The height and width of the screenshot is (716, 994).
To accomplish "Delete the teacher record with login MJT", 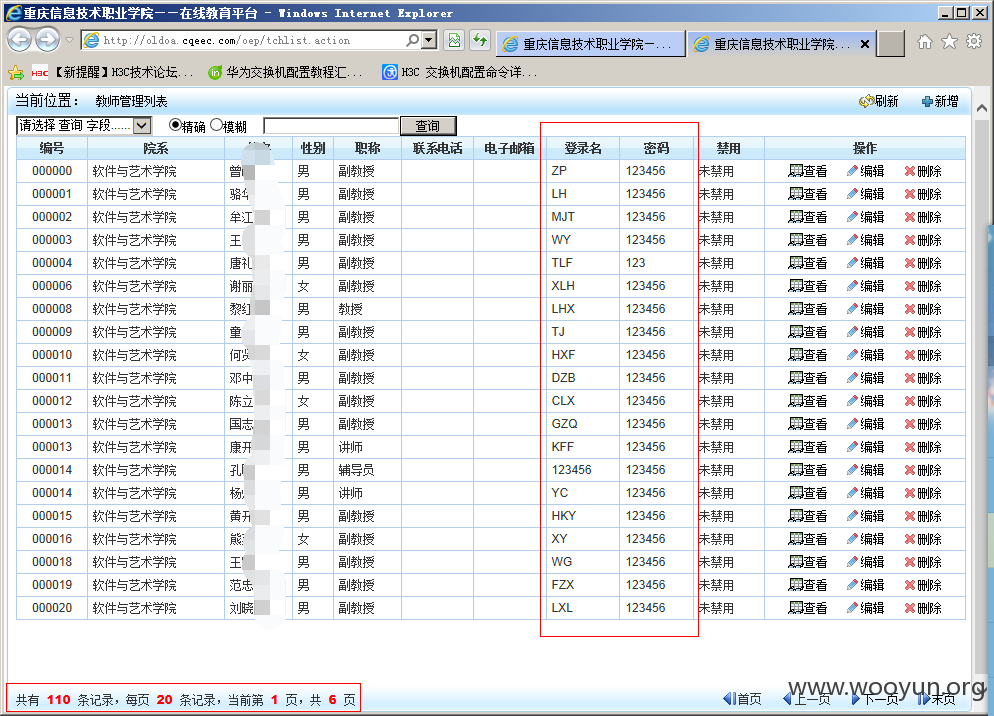I will (x=923, y=217).
